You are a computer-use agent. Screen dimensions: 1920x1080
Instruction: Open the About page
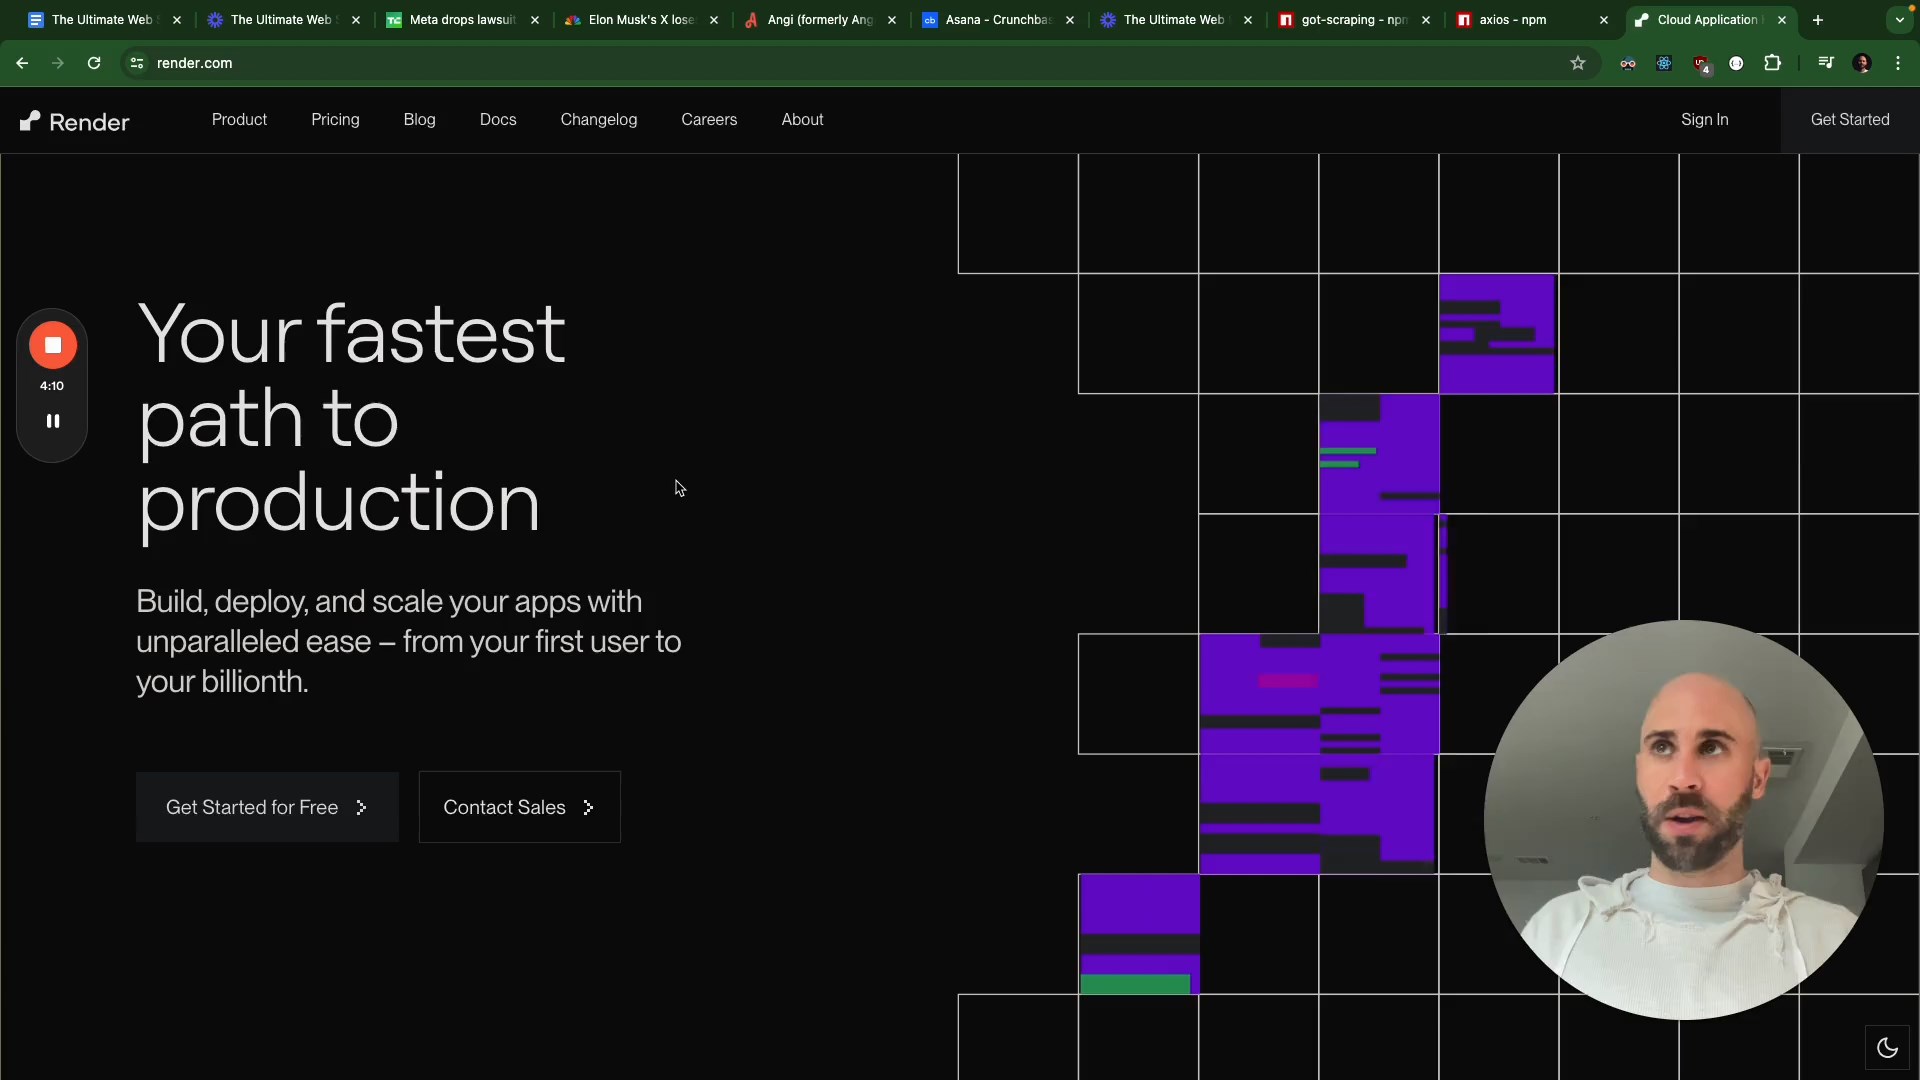[802, 120]
